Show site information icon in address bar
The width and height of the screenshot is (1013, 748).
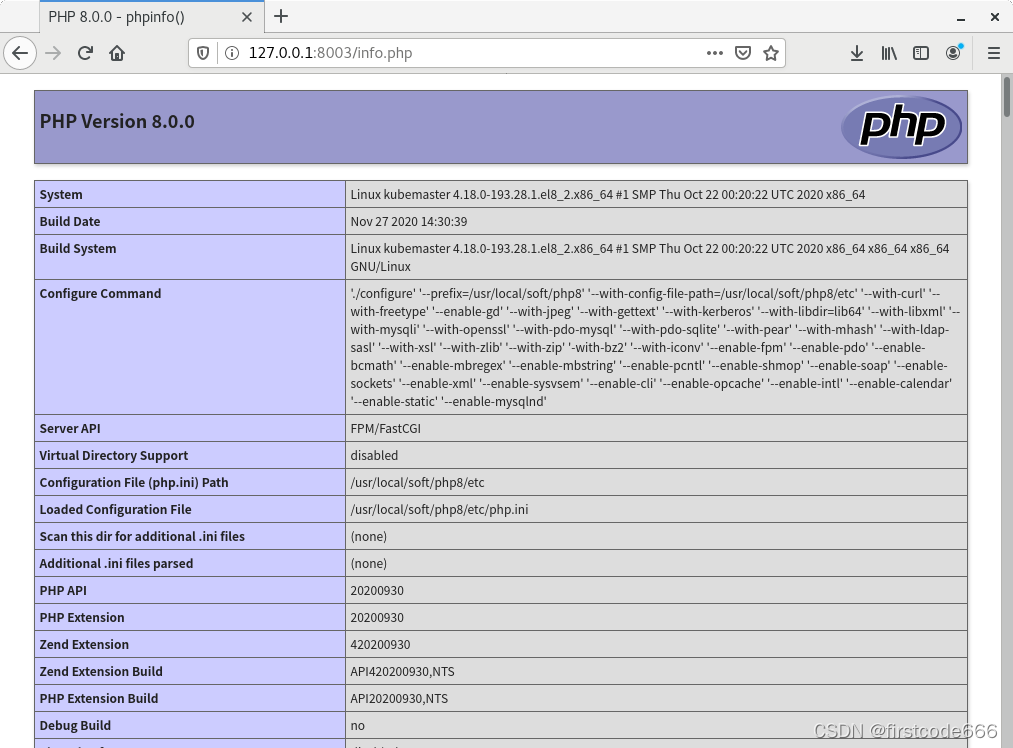click(231, 53)
